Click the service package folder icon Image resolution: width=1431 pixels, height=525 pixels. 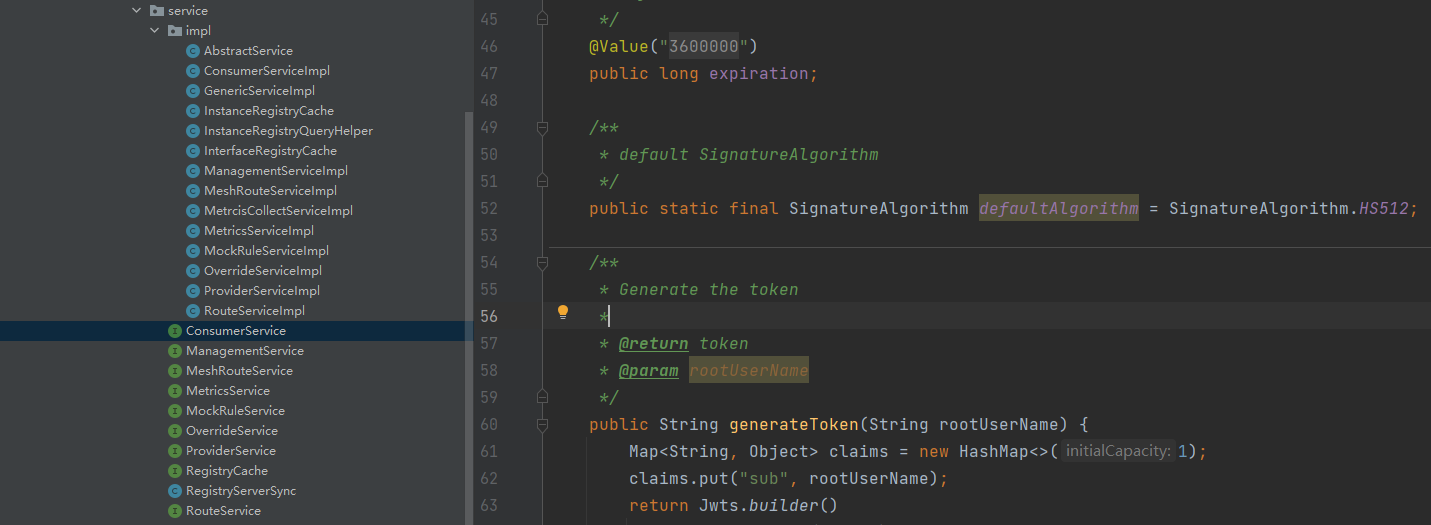tap(156, 11)
